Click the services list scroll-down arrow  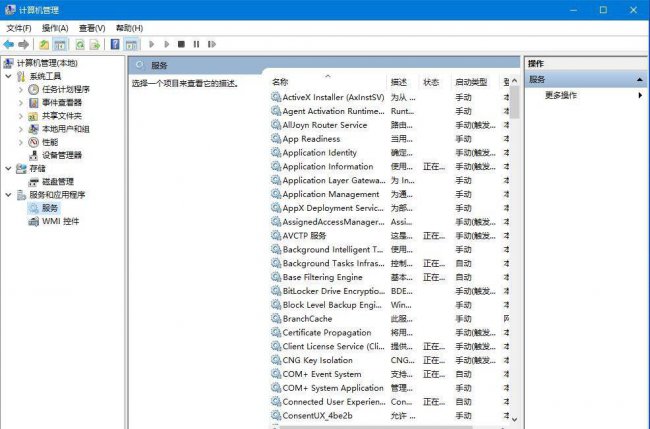click(514, 419)
